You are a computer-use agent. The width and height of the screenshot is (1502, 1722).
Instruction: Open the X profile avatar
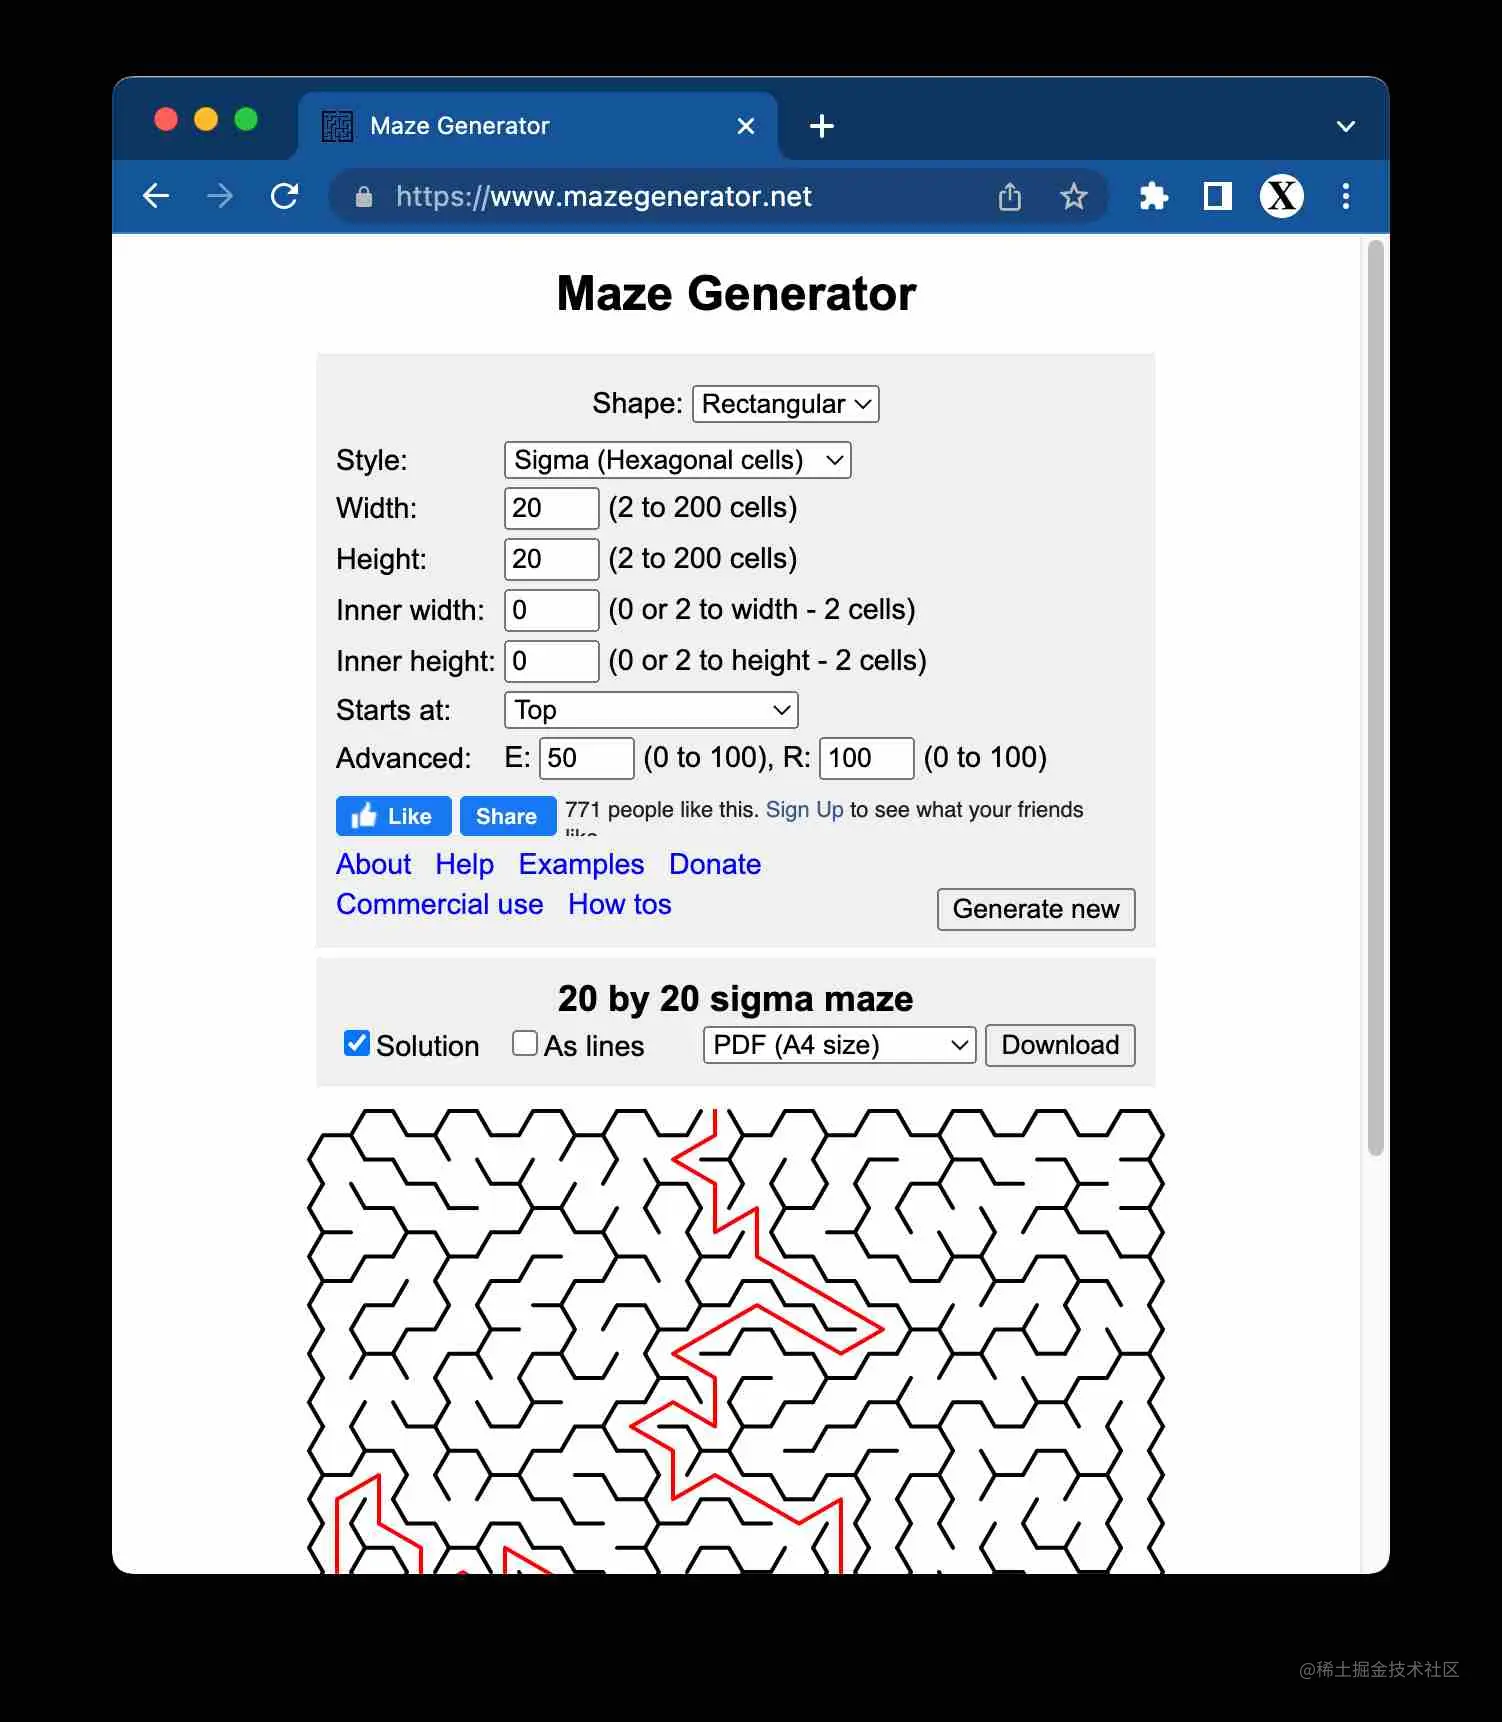pyautogui.click(x=1282, y=196)
